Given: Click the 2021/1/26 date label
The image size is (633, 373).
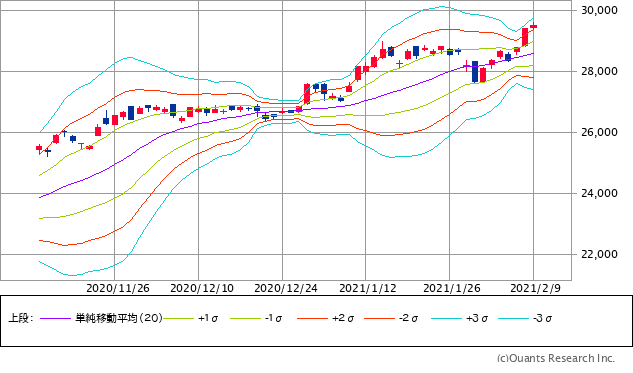Looking at the screenshot, I should [x=452, y=288].
